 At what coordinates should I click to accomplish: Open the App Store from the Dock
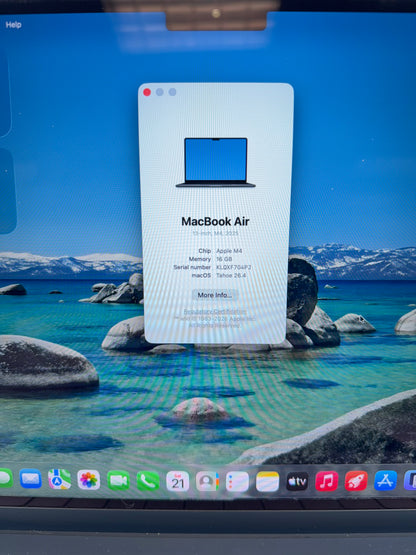(x=386, y=480)
